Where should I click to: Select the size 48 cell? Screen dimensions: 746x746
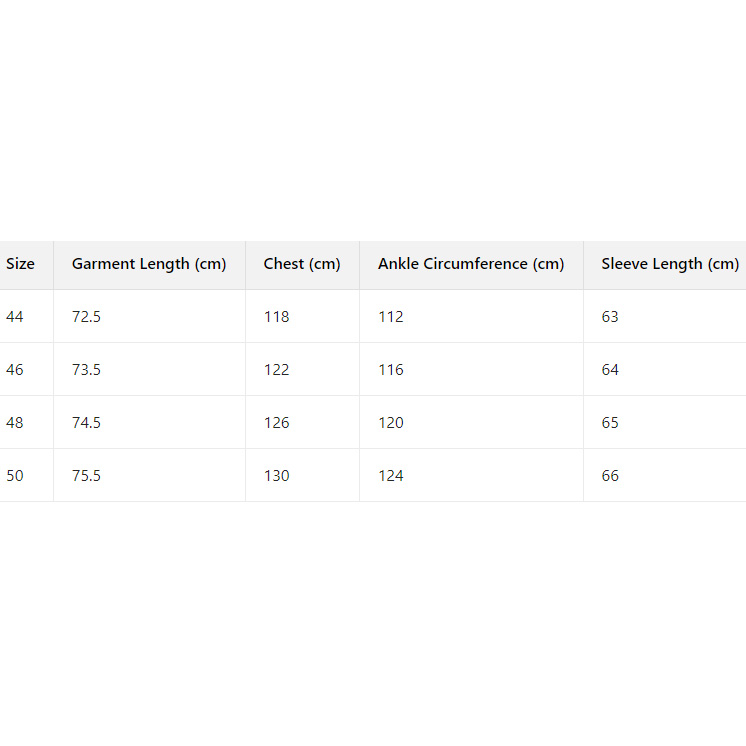tap(15, 423)
